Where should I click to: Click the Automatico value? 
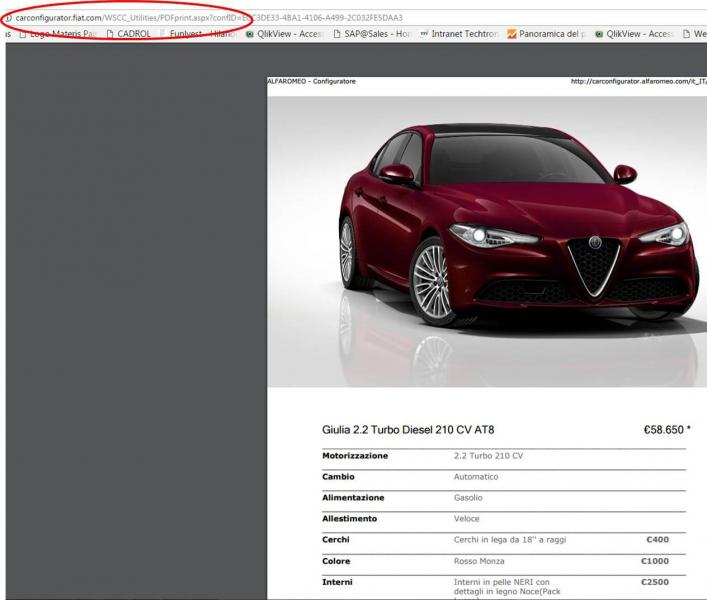476,477
